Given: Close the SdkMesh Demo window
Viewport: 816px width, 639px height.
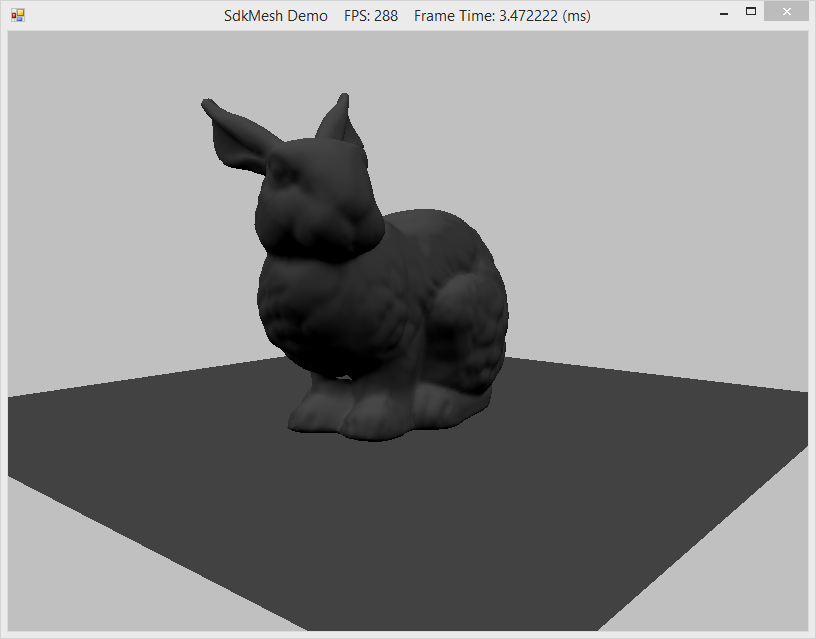Looking at the screenshot, I should click(x=785, y=12).
